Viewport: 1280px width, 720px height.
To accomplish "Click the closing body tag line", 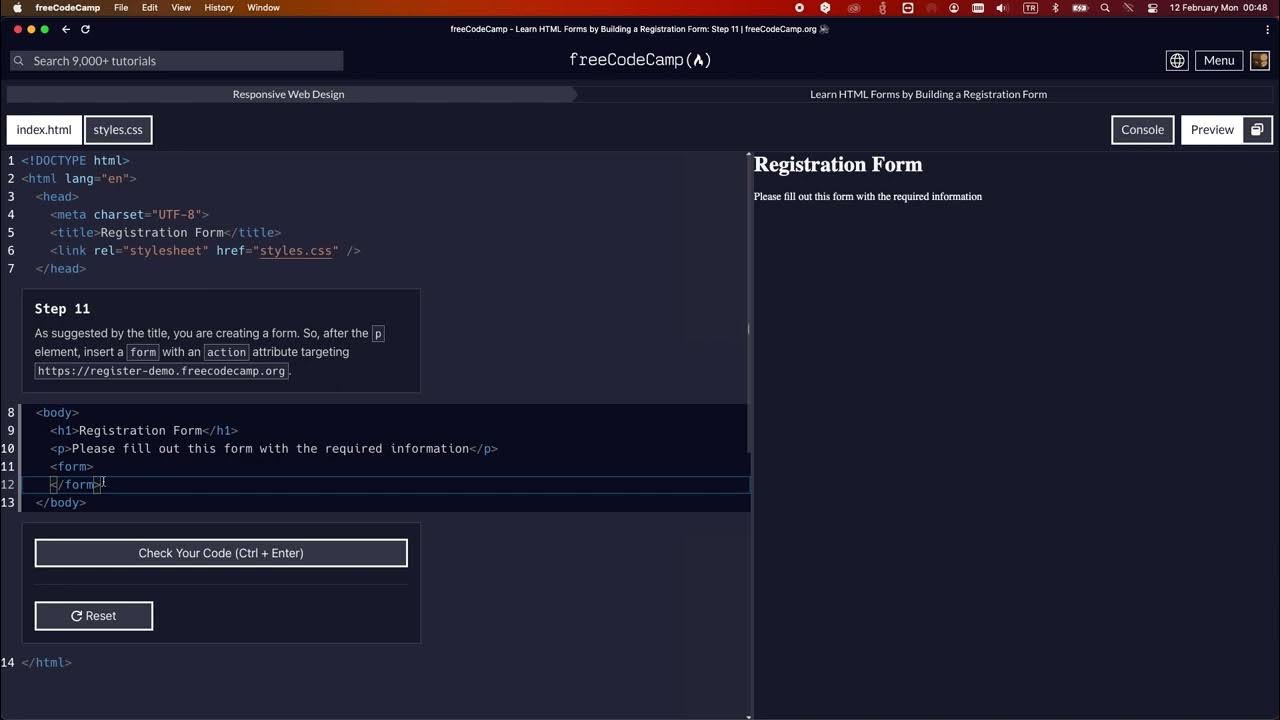I will (x=61, y=502).
